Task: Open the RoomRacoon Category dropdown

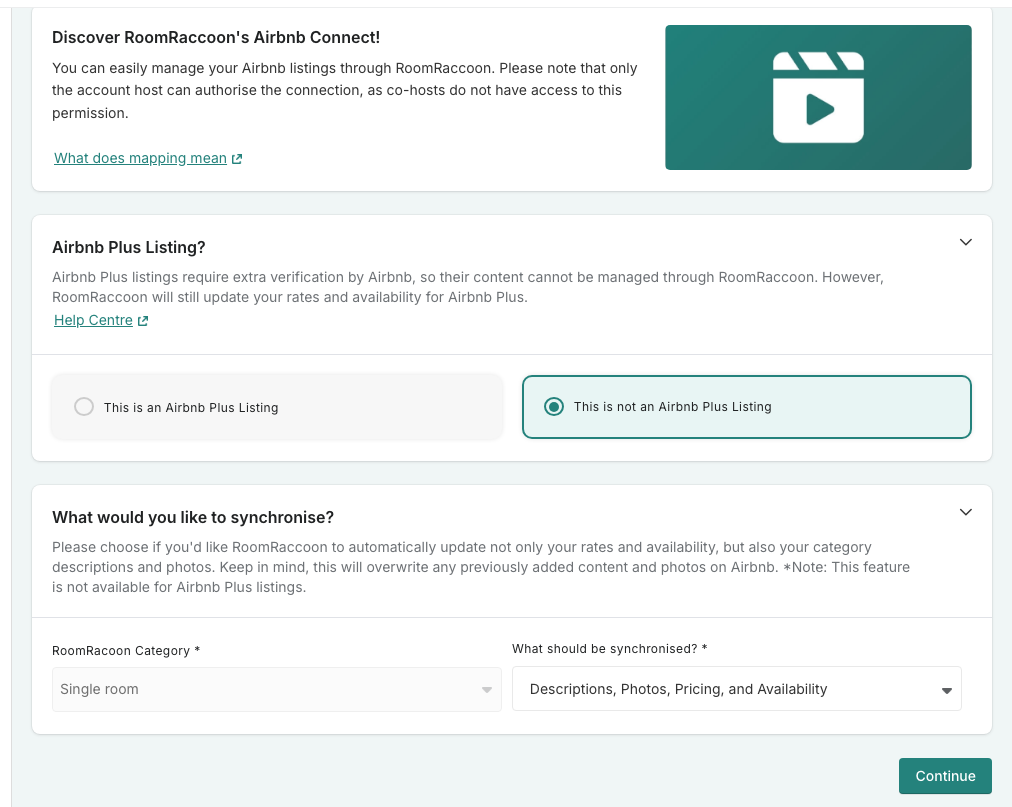Action: (x=276, y=690)
